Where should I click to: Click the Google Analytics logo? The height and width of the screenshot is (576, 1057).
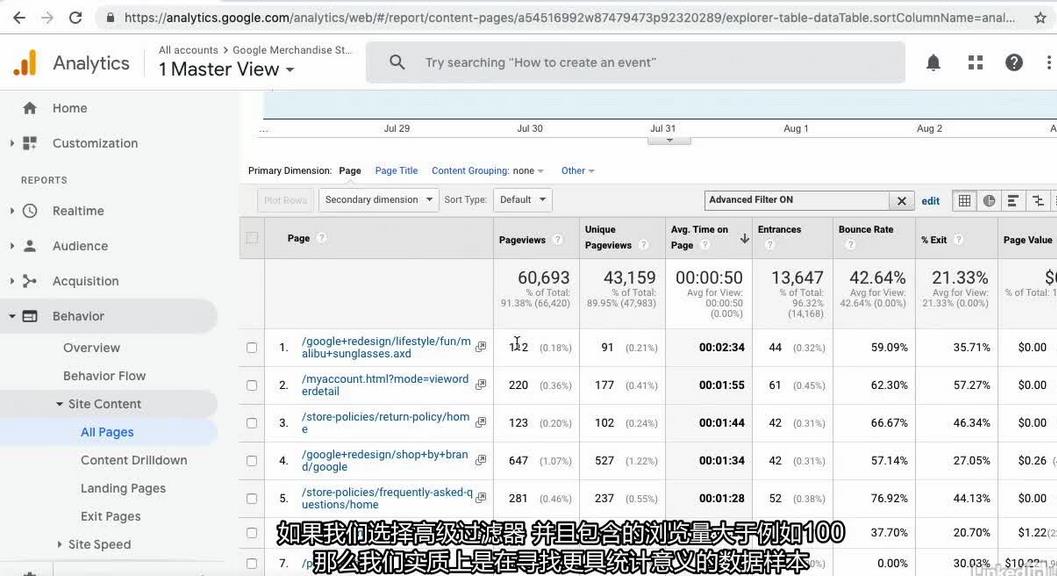point(25,63)
